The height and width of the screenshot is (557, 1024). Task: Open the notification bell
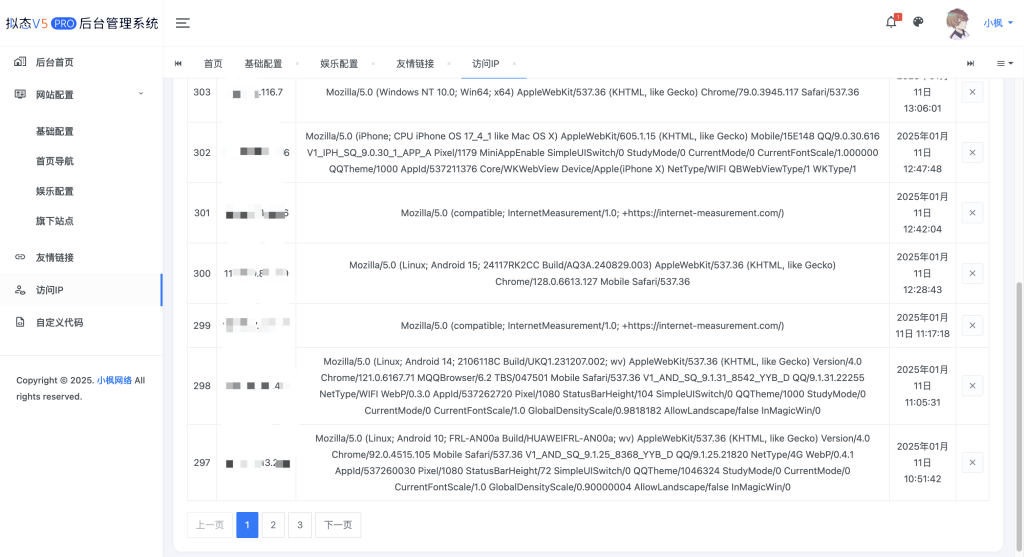click(x=891, y=22)
